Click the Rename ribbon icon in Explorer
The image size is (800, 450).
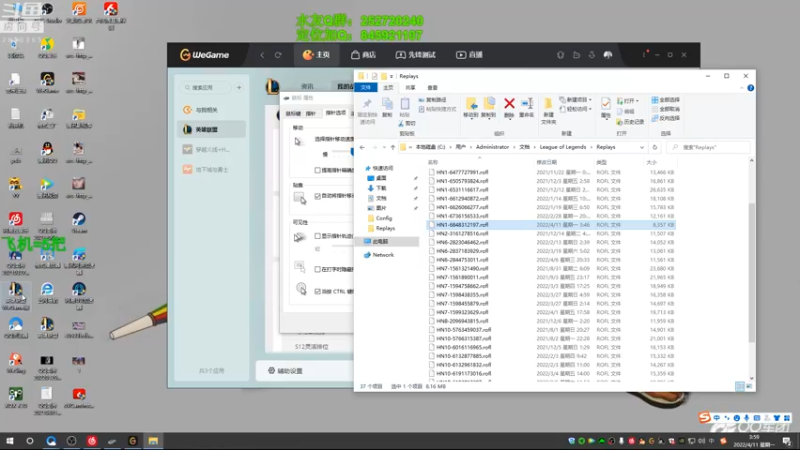click(x=527, y=104)
